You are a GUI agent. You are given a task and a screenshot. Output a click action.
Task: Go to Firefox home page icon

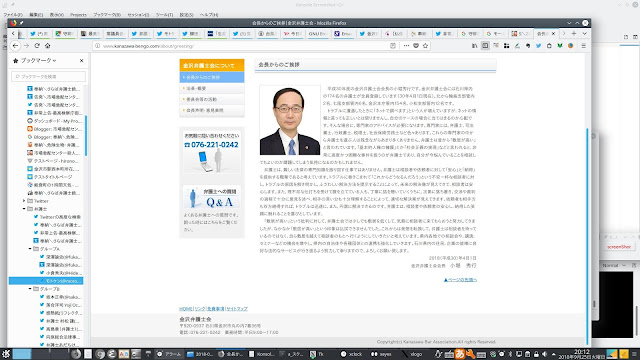47,46
